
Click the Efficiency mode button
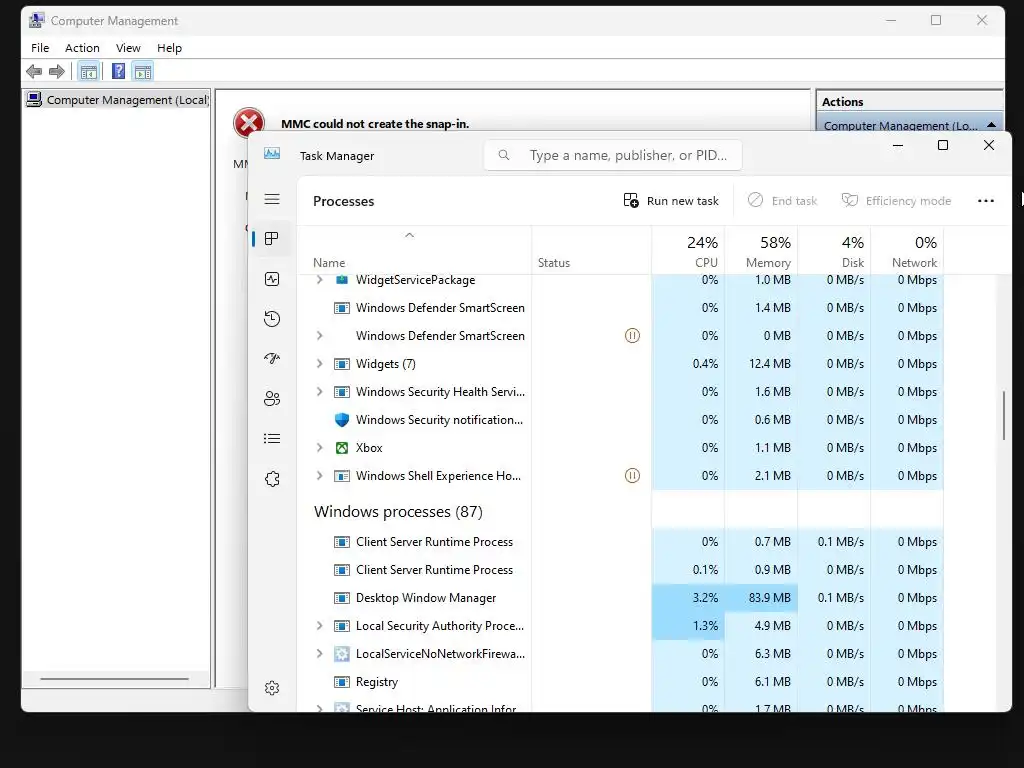896,200
